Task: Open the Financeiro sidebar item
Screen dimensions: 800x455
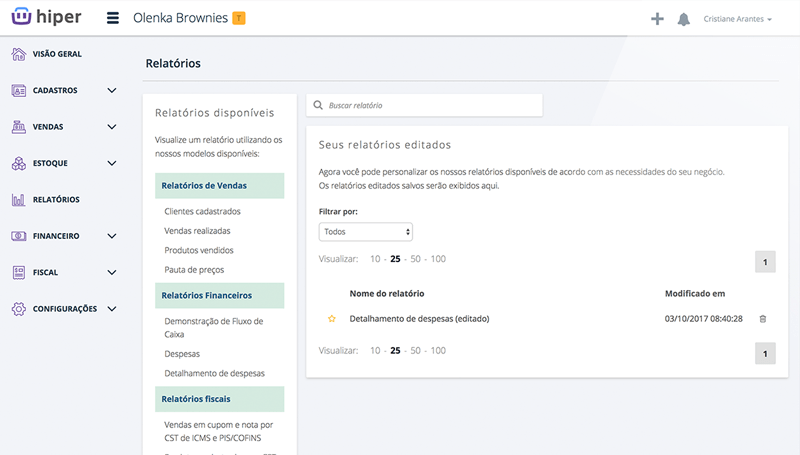Action: (56, 236)
